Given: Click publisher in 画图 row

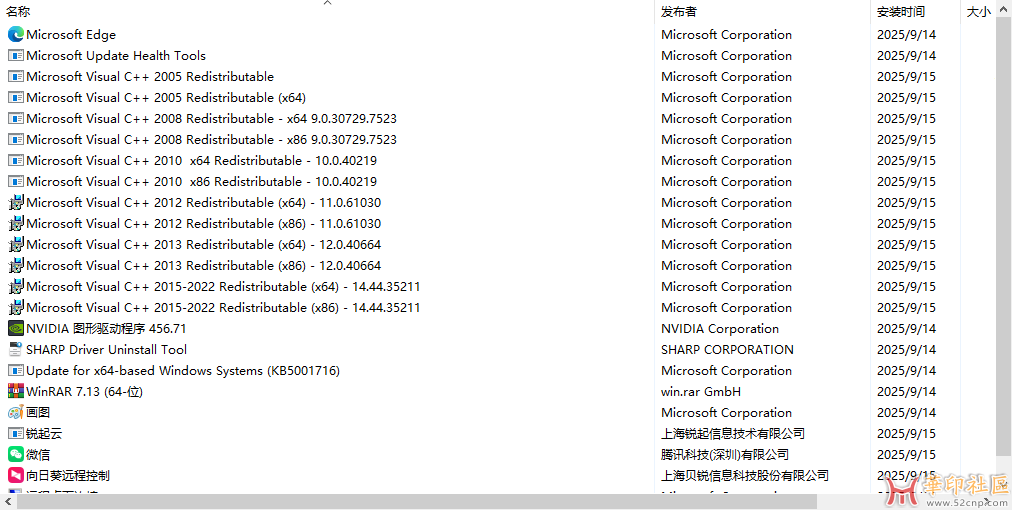Looking at the screenshot, I should pos(726,413).
